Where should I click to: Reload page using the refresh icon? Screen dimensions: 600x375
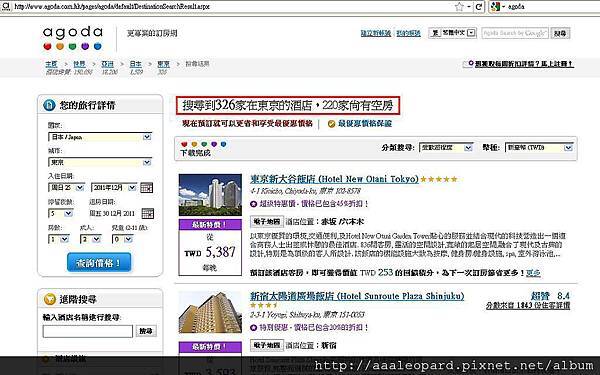[479, 7]
